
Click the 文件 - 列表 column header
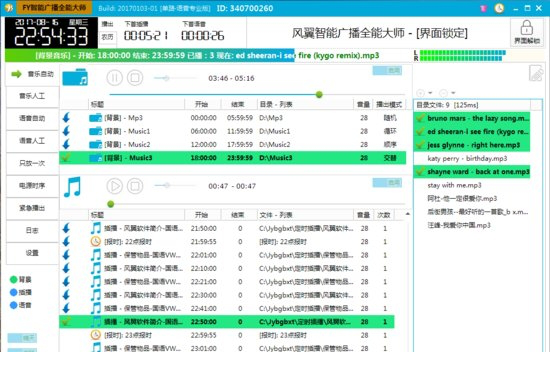(305, 215)
